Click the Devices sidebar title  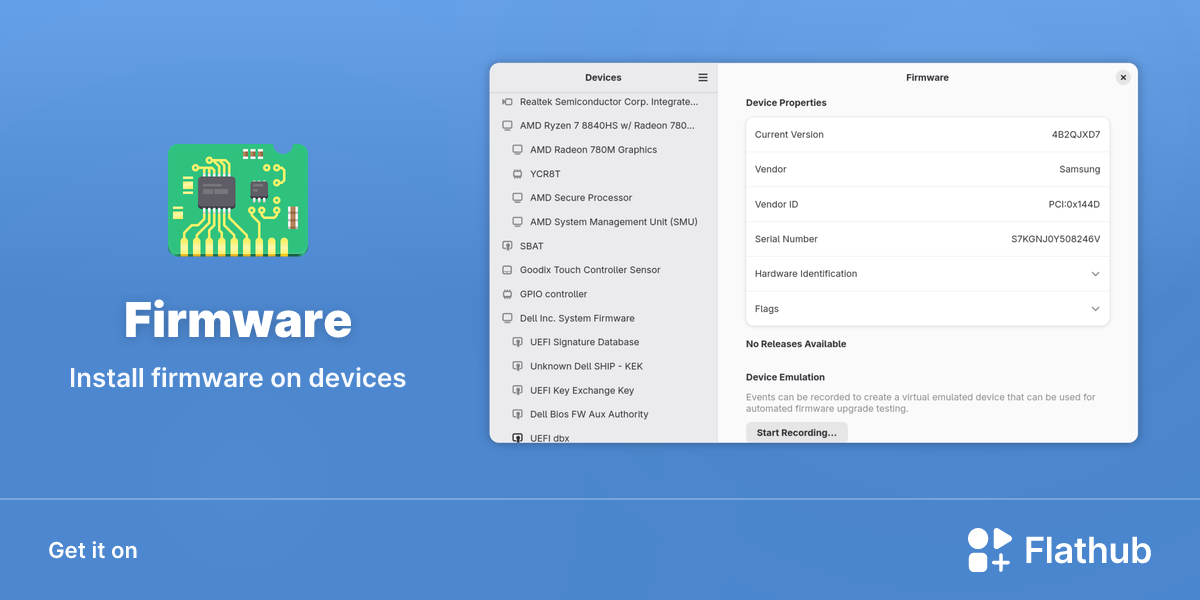coord(603,77)
